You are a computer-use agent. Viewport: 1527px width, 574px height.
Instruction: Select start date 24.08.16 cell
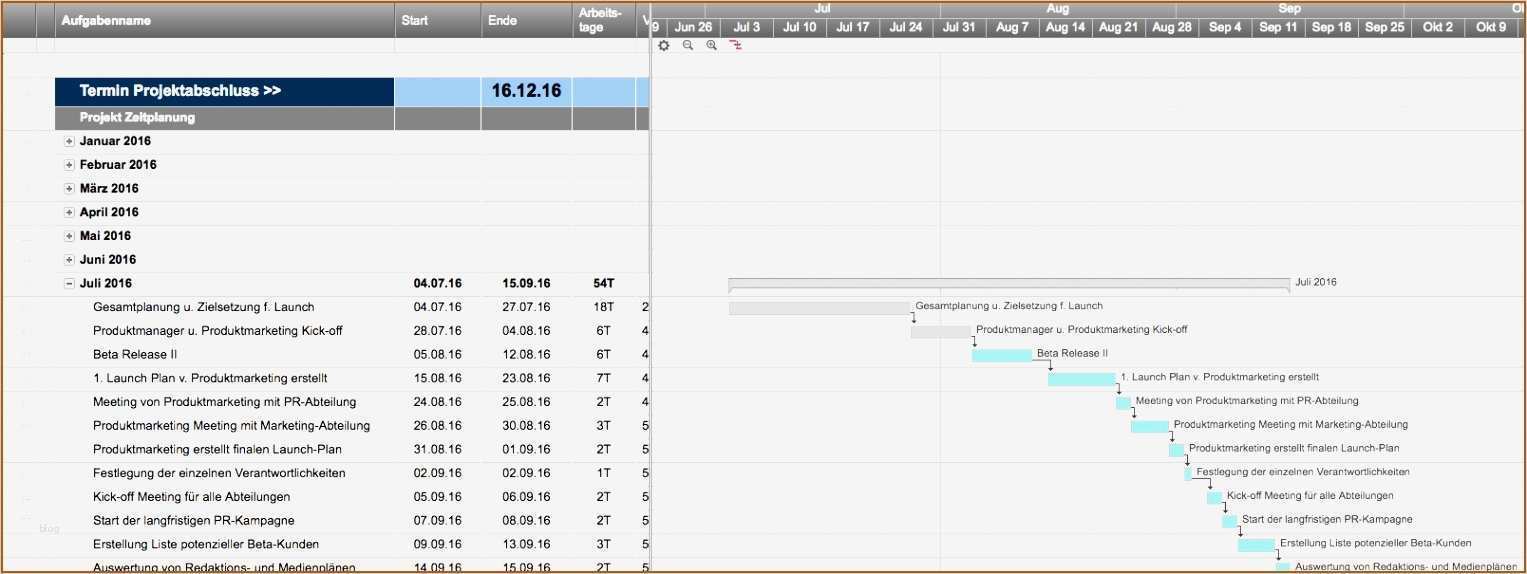[x=437, y=402]
